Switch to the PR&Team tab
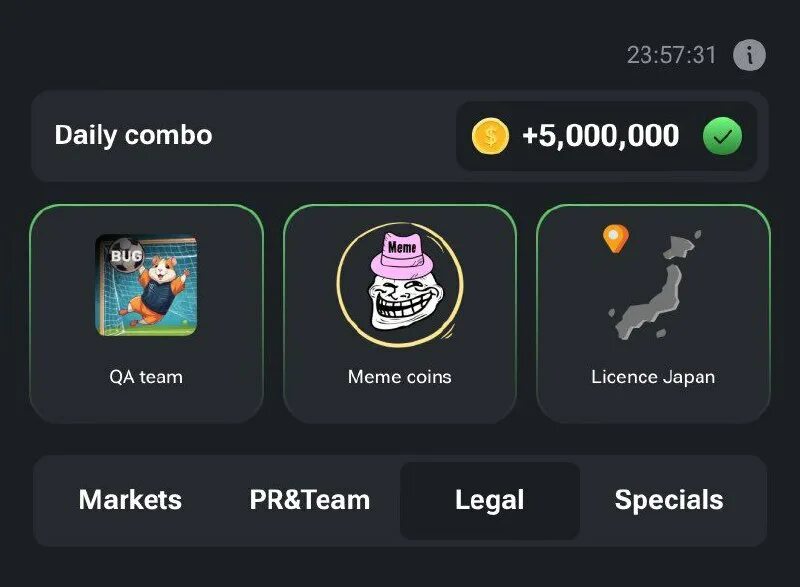800x587 pixels. tap(310, 500)
